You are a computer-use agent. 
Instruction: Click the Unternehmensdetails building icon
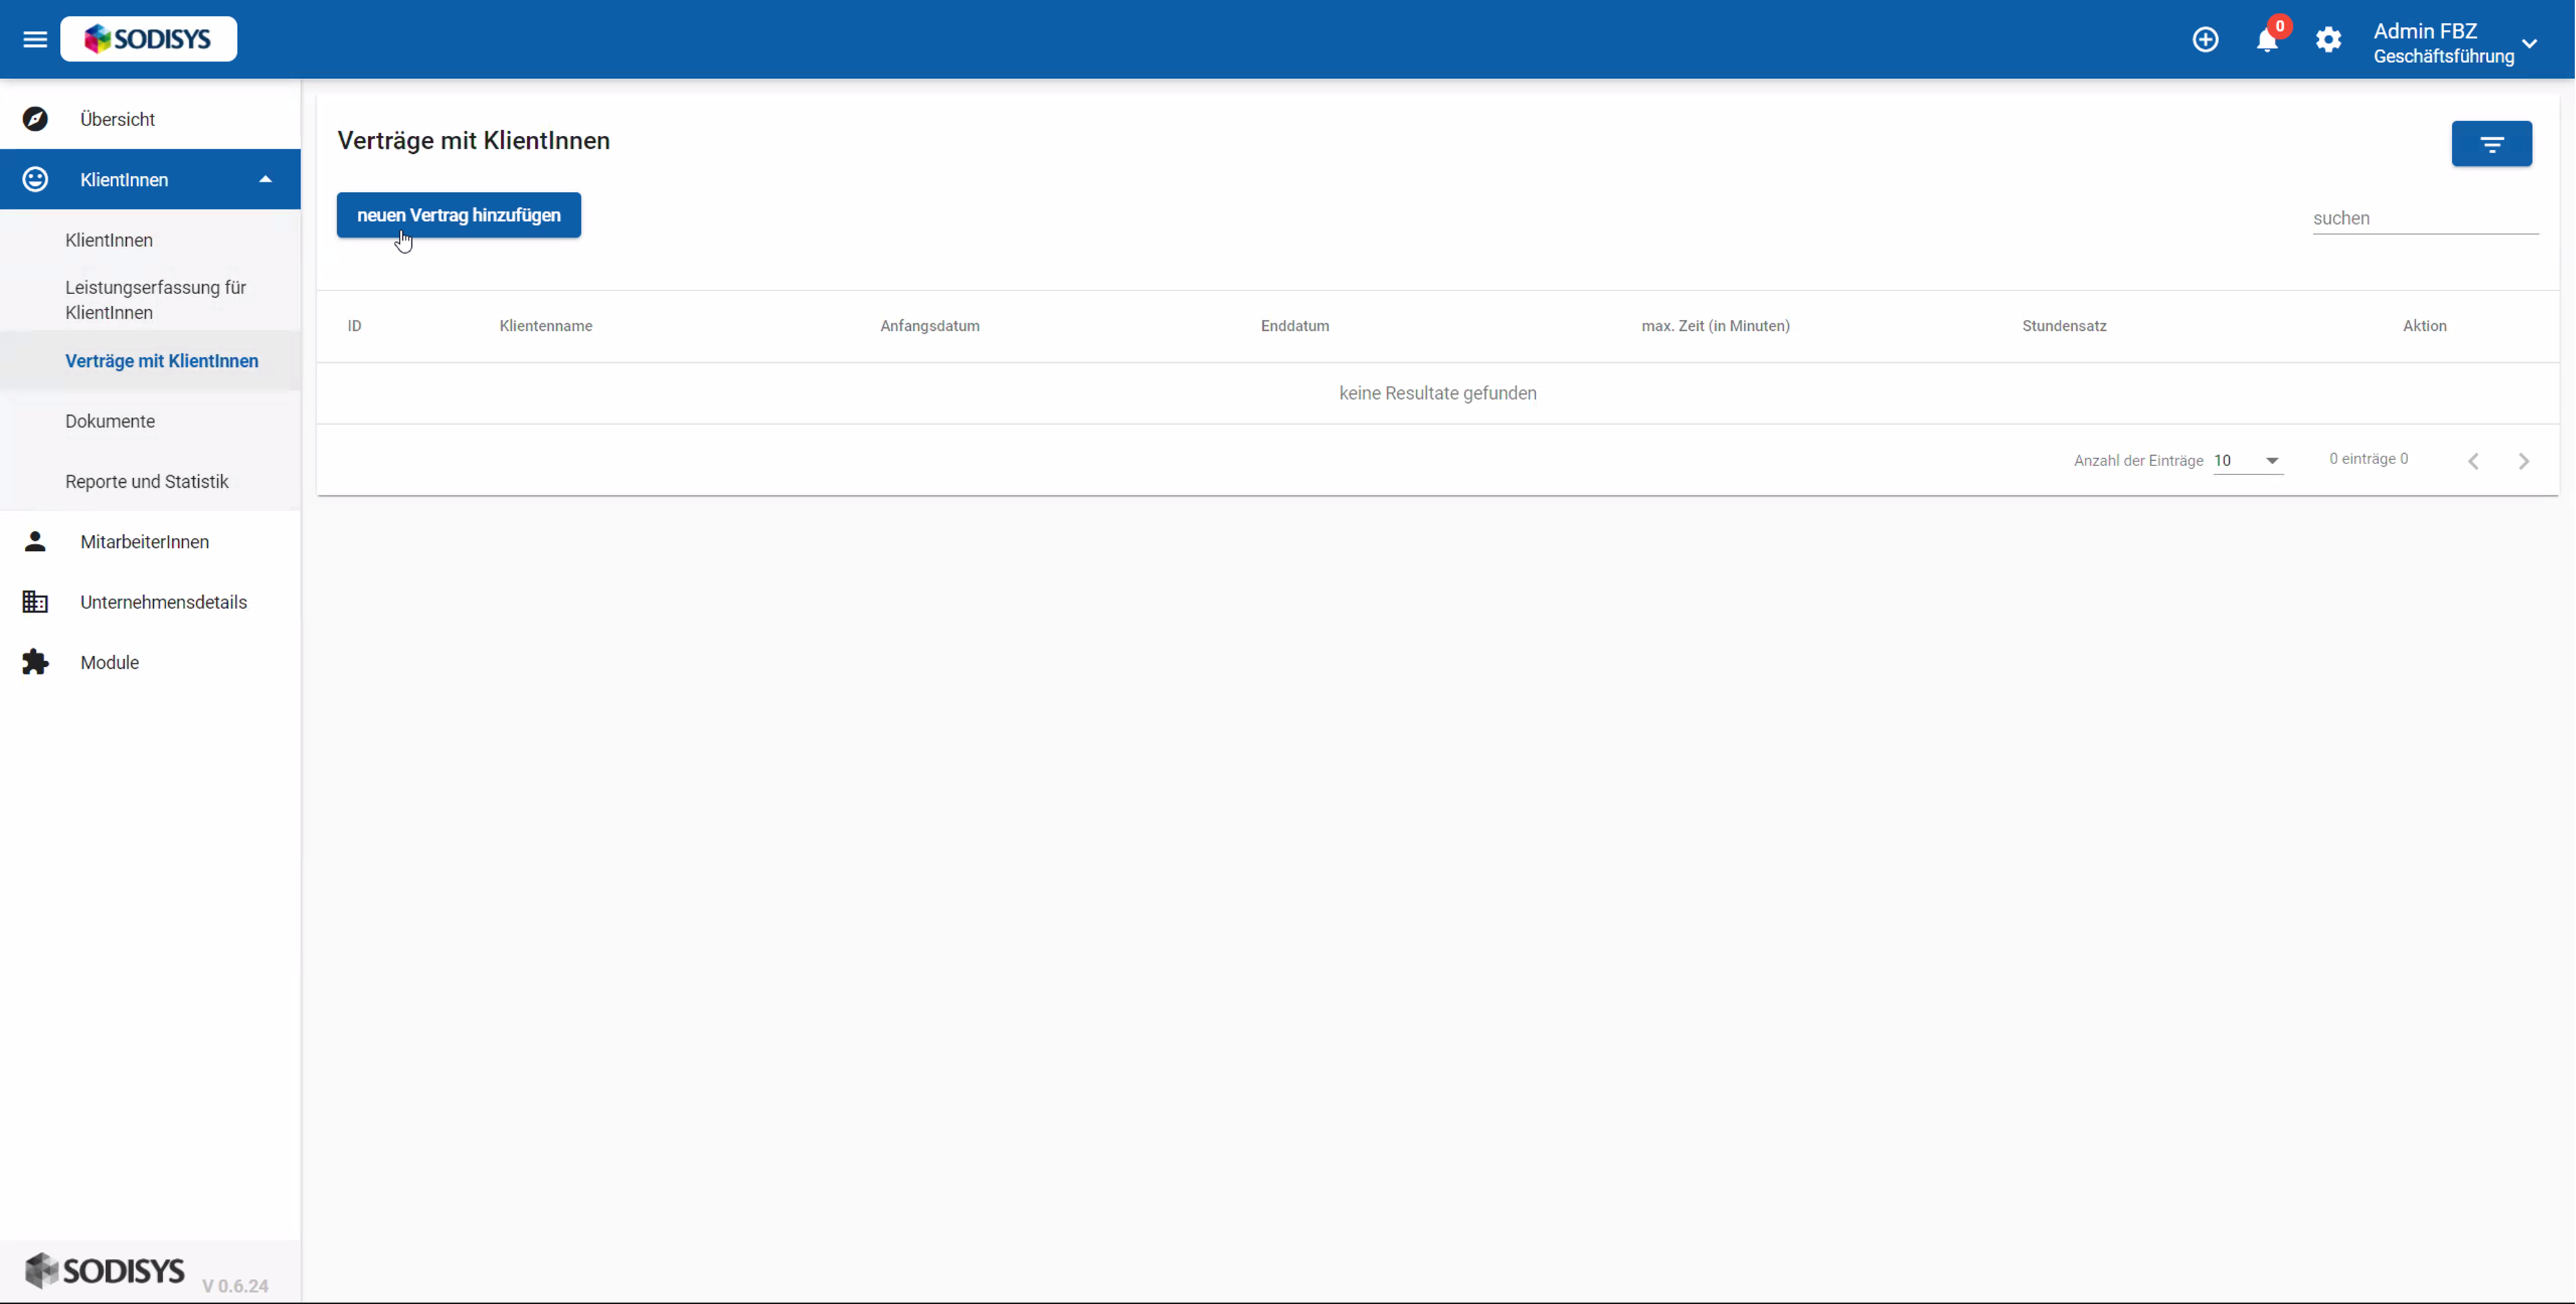[35, 602]
